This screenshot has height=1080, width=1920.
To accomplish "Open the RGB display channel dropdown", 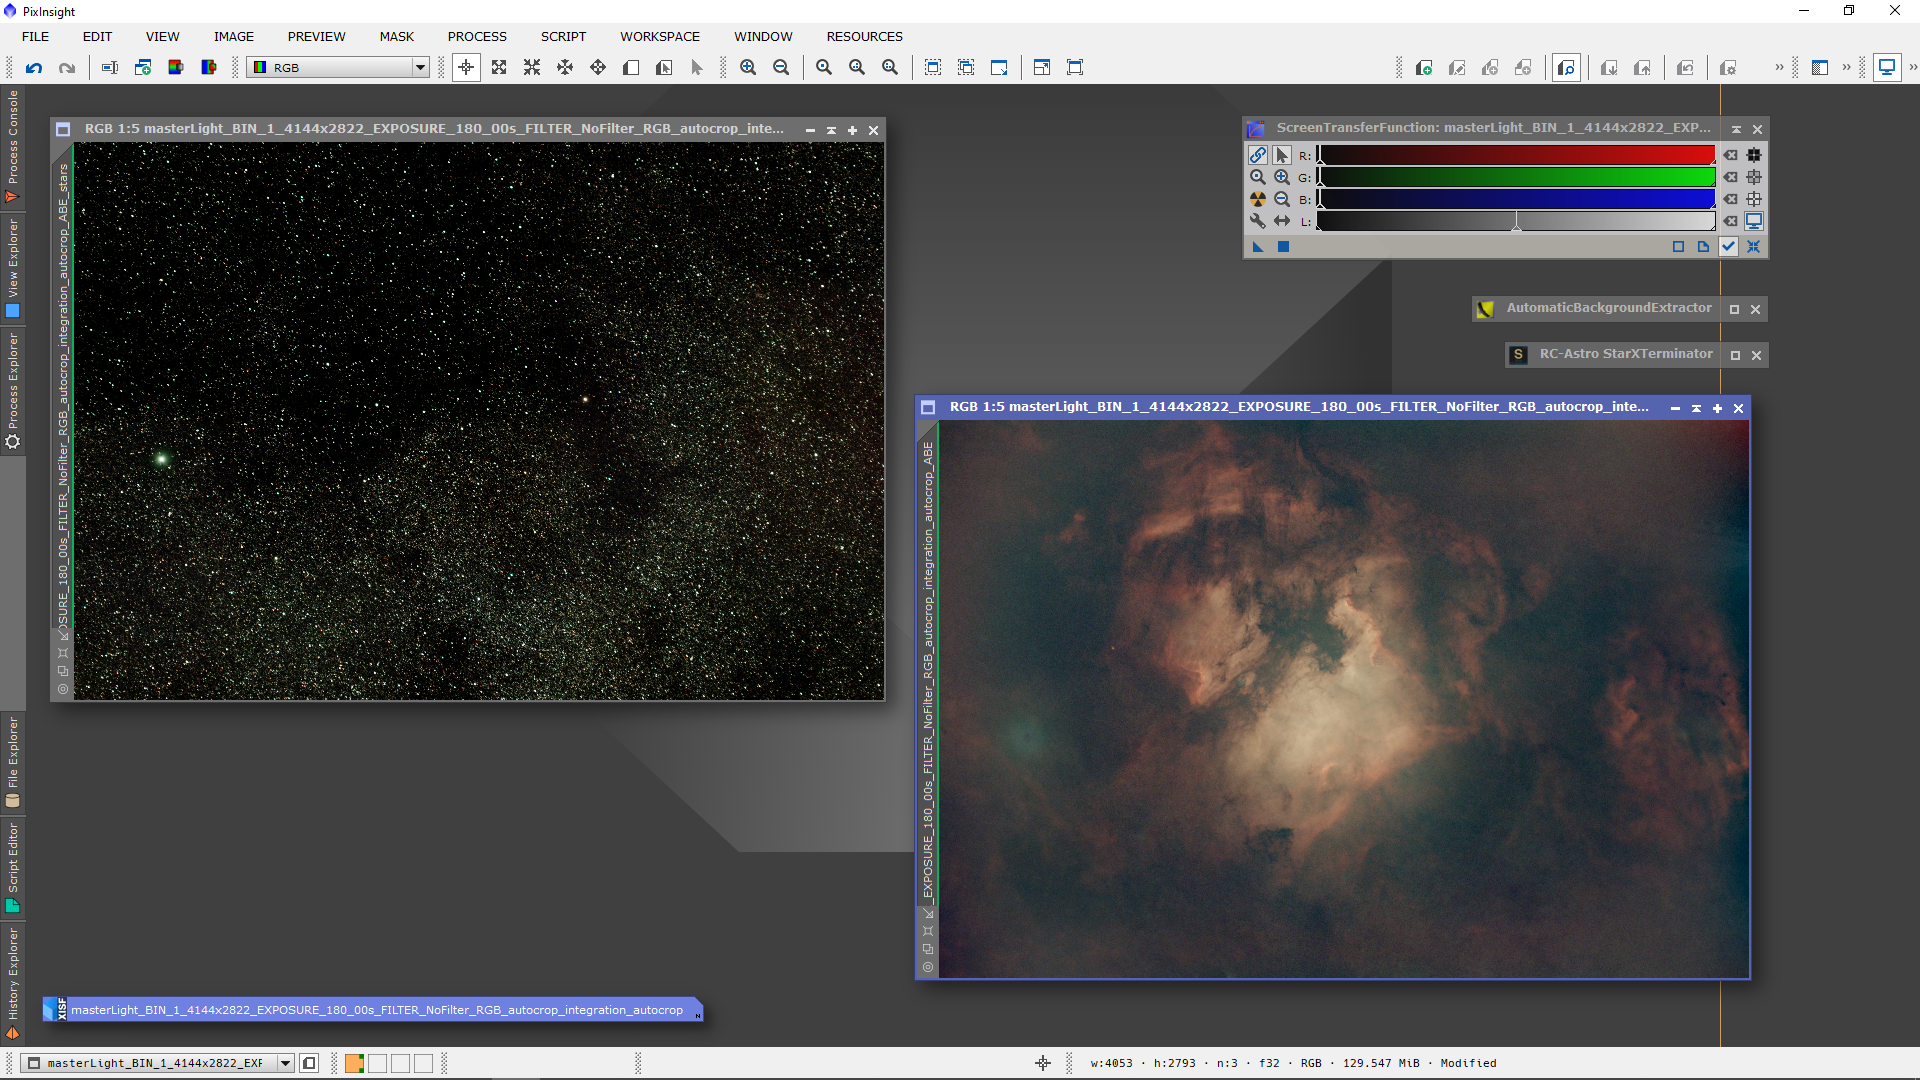I will (420, 68).
